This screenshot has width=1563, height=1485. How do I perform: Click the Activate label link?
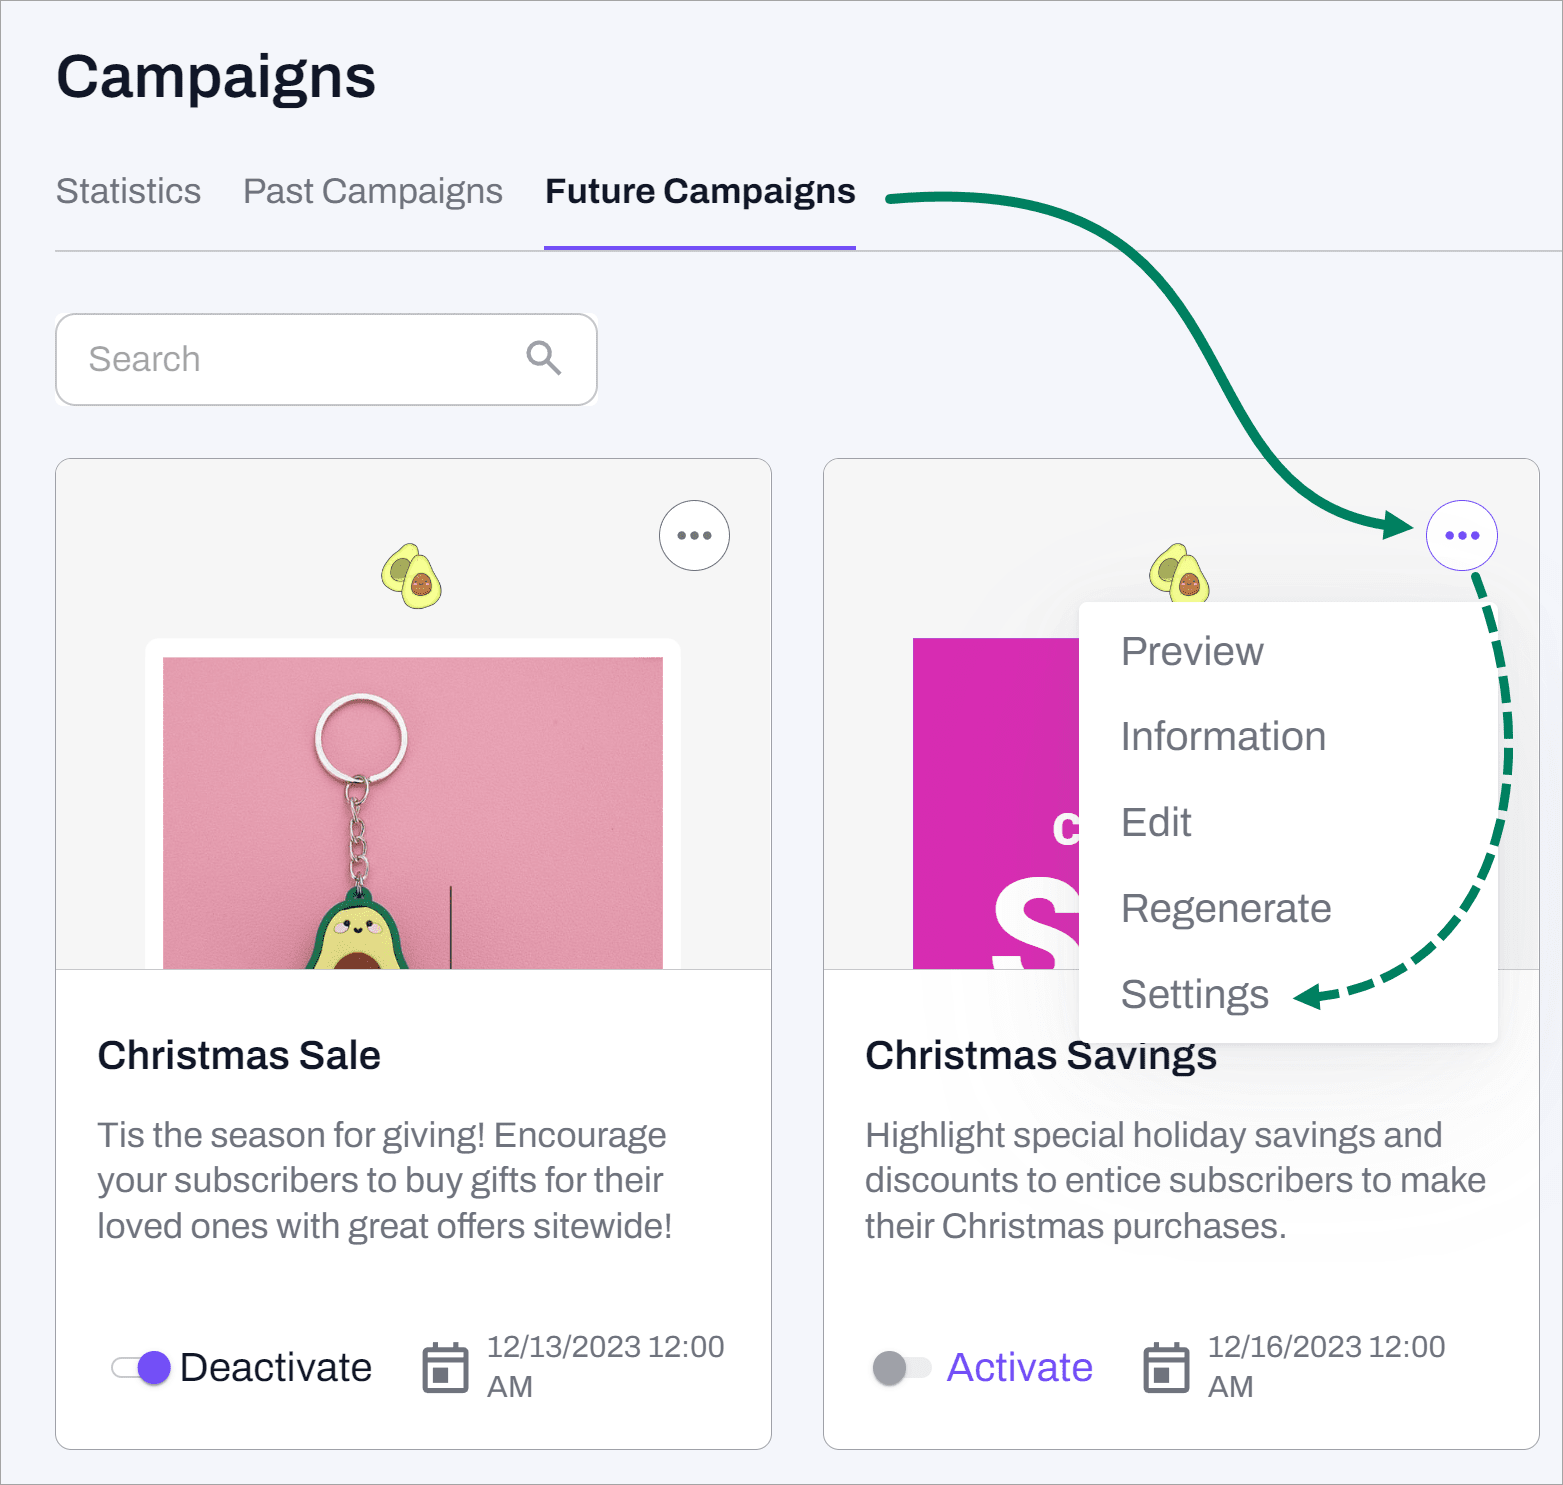(1019, 1367)
